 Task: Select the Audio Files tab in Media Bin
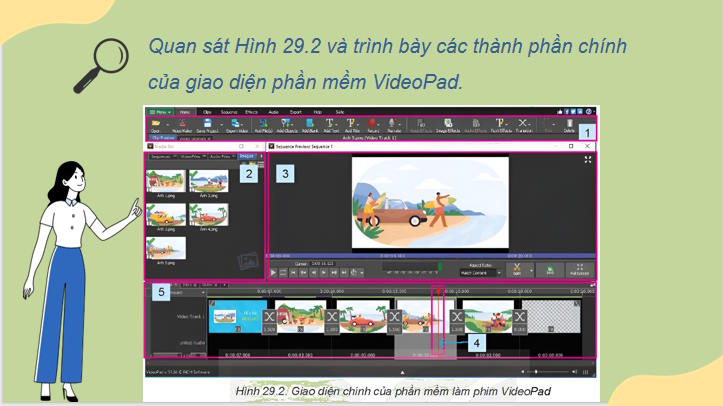(x=222, y=157)
